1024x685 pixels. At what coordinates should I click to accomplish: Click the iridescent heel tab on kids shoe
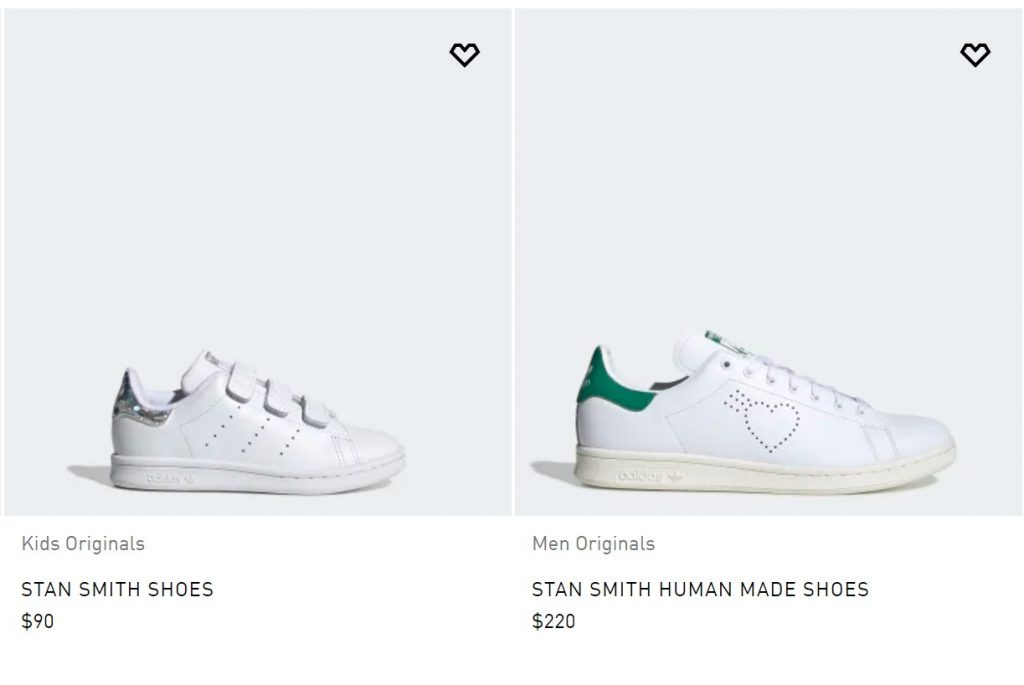click(129, 397)
